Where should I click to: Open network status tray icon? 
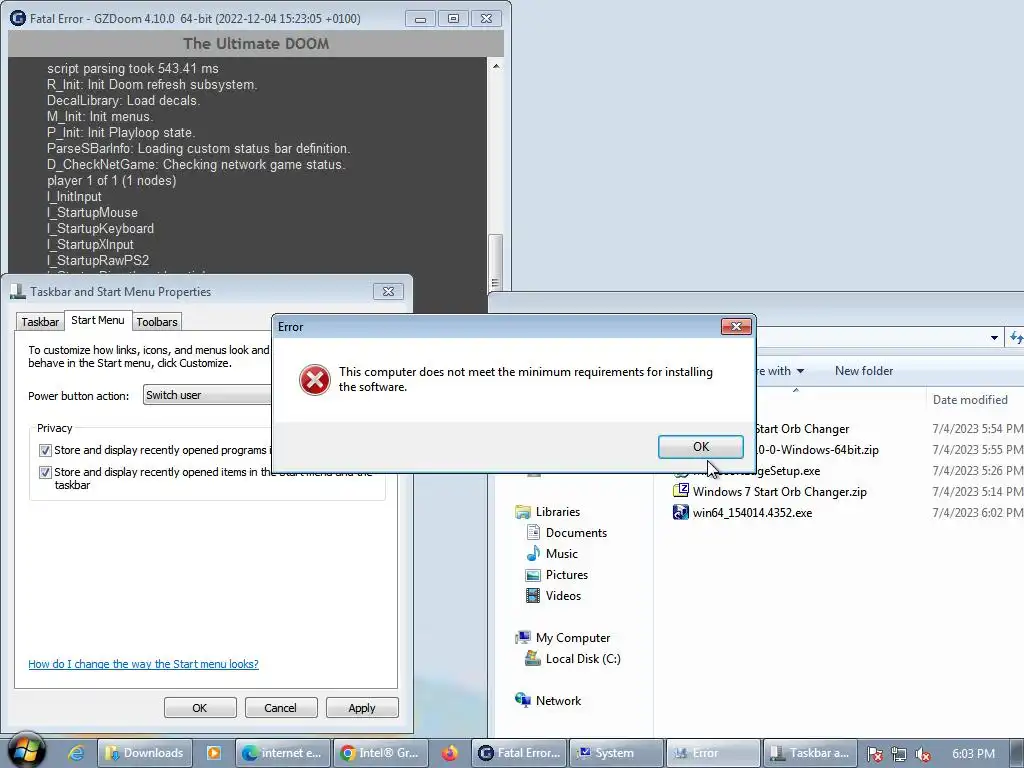tap(899, 754)
